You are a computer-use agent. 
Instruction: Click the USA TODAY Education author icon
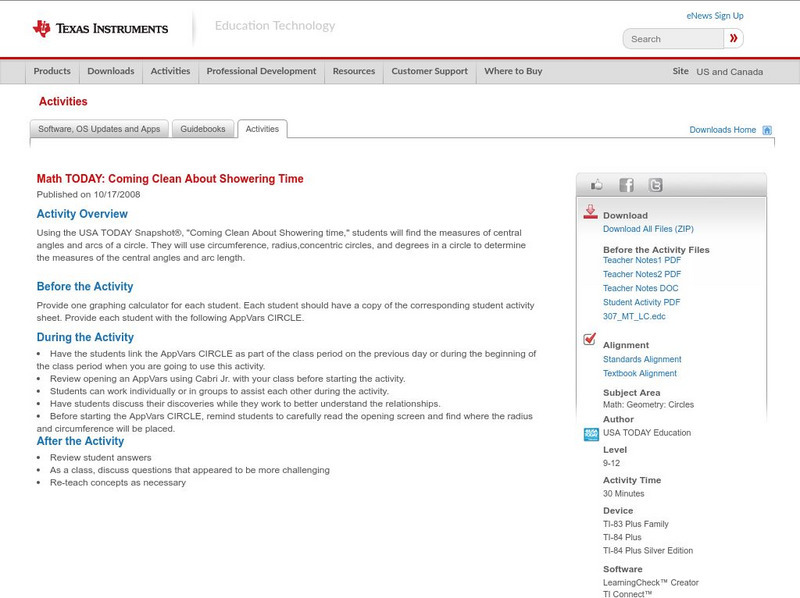coord(591,434)
